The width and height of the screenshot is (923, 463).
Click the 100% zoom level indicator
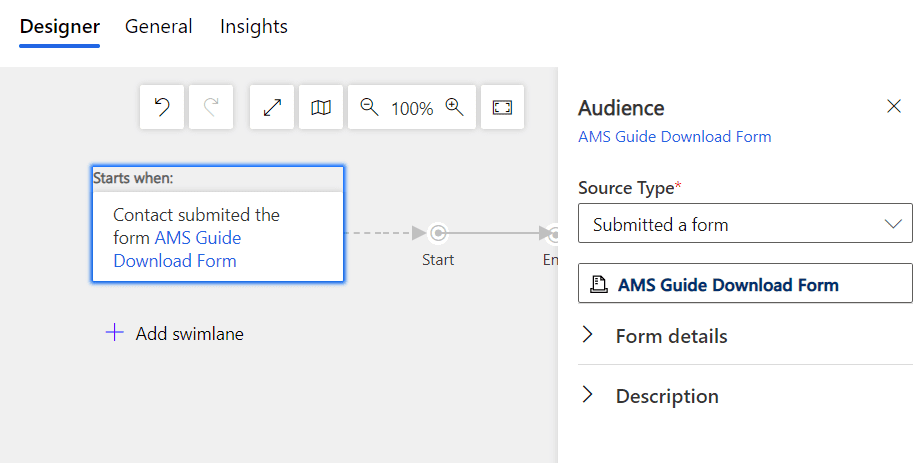[412, 108]
